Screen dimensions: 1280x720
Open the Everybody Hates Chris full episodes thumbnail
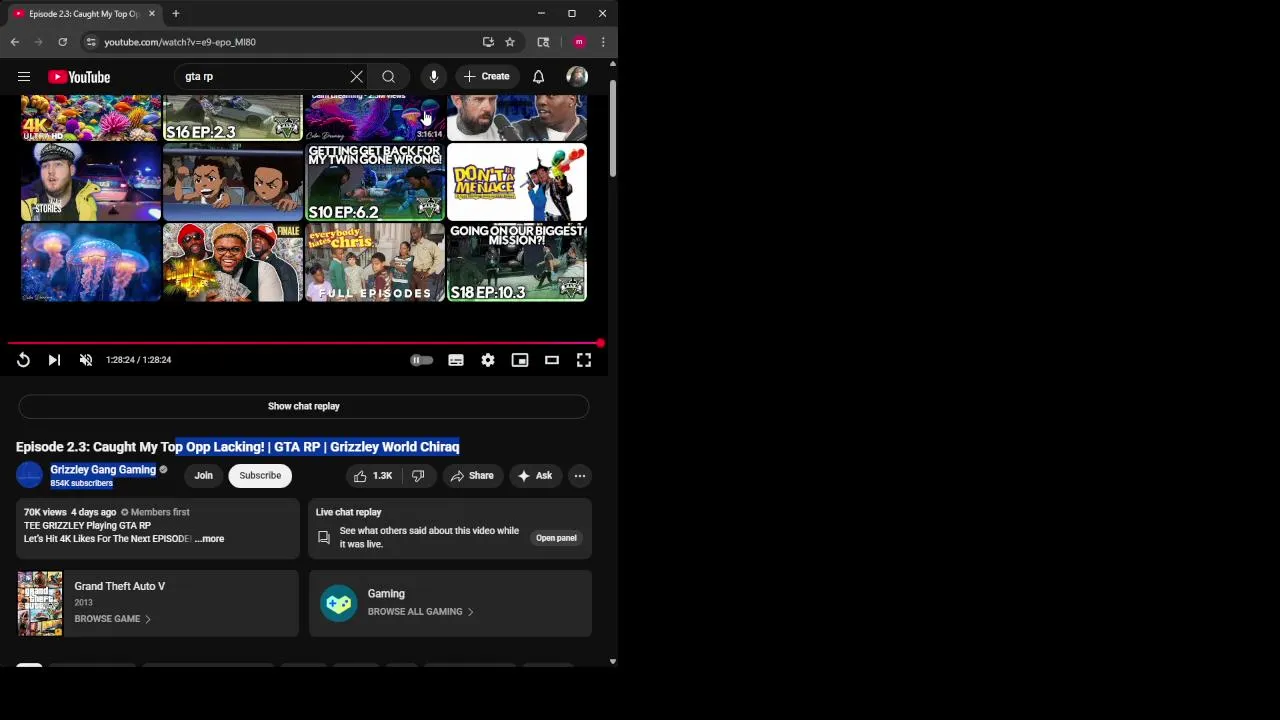[x=375, y=262]
